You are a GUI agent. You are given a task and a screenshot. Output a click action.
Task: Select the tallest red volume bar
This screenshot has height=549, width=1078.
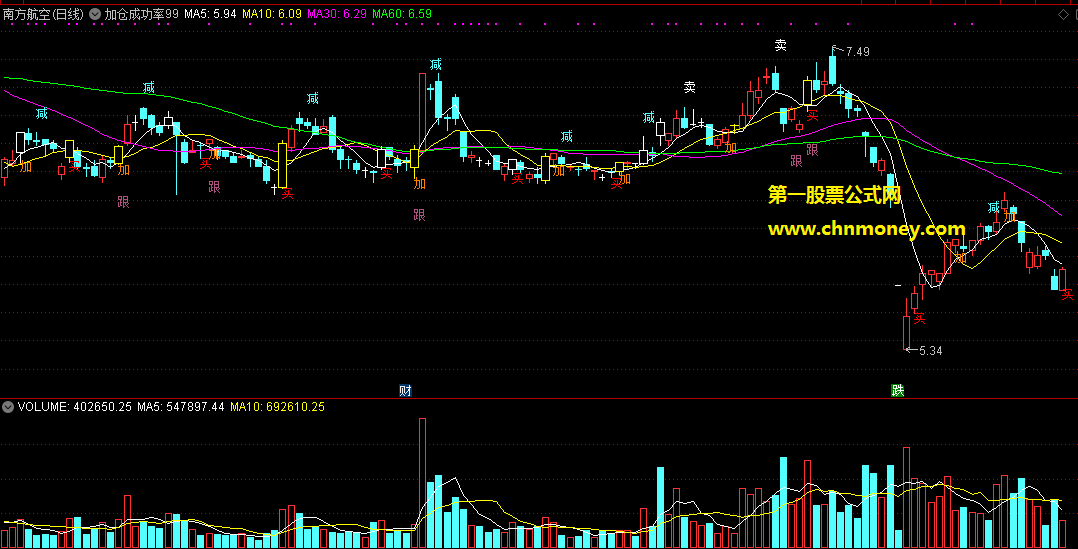pos(422,482)
